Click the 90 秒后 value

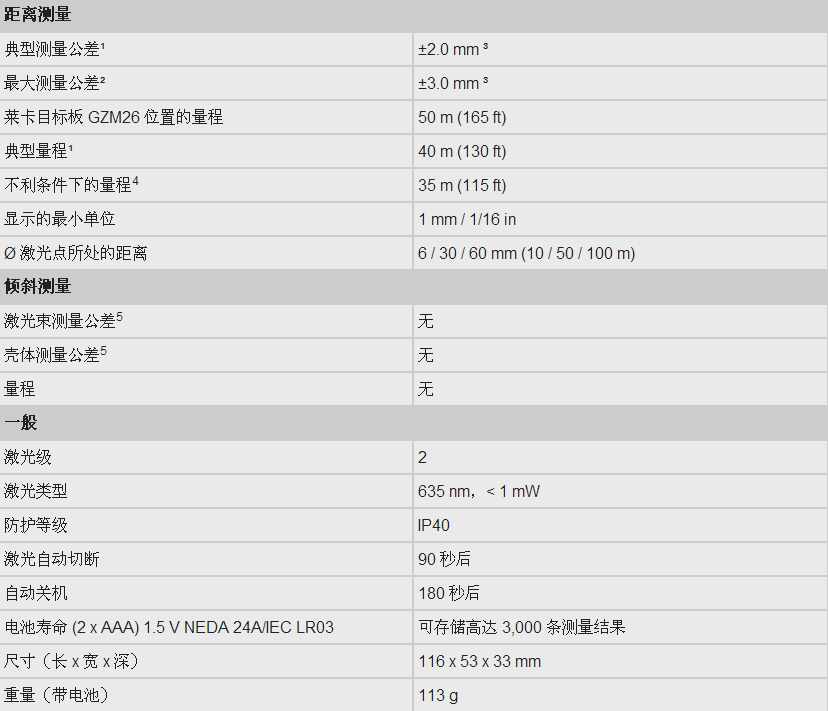pos(444,559)
